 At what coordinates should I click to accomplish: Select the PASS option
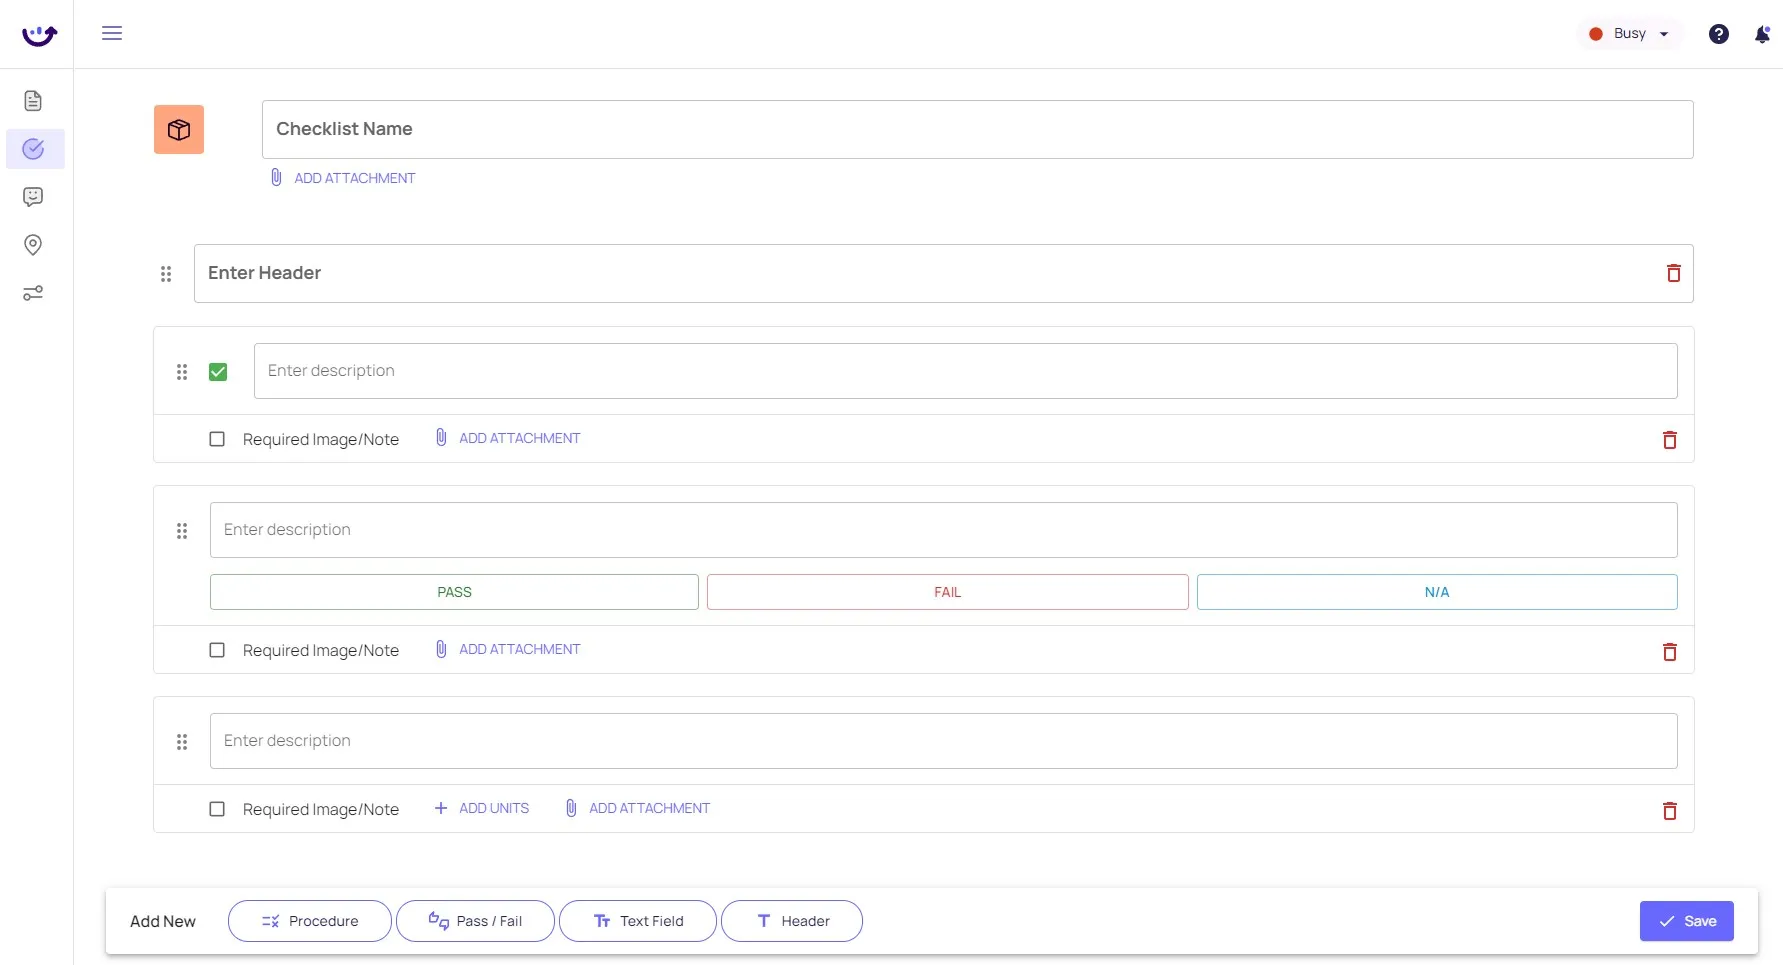pos(454,592)
